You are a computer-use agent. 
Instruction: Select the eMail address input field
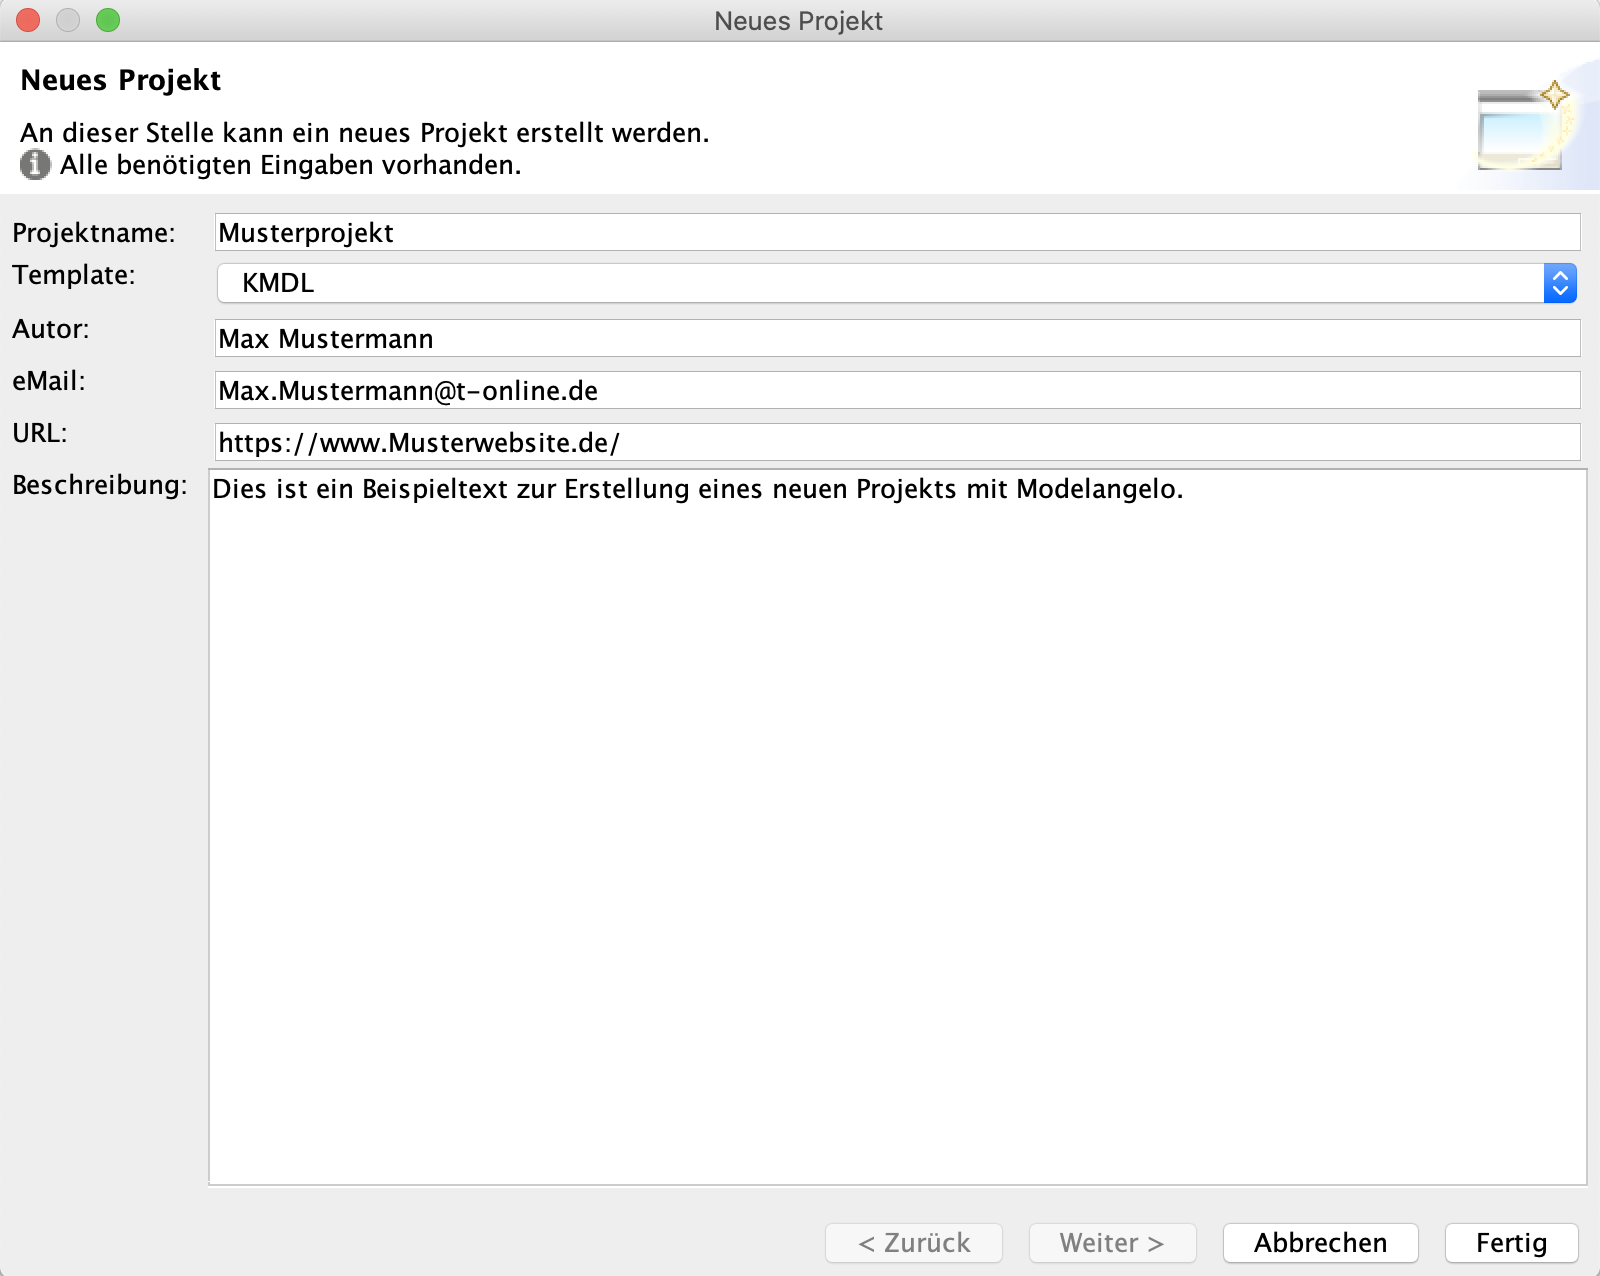[x=896, y=391]
